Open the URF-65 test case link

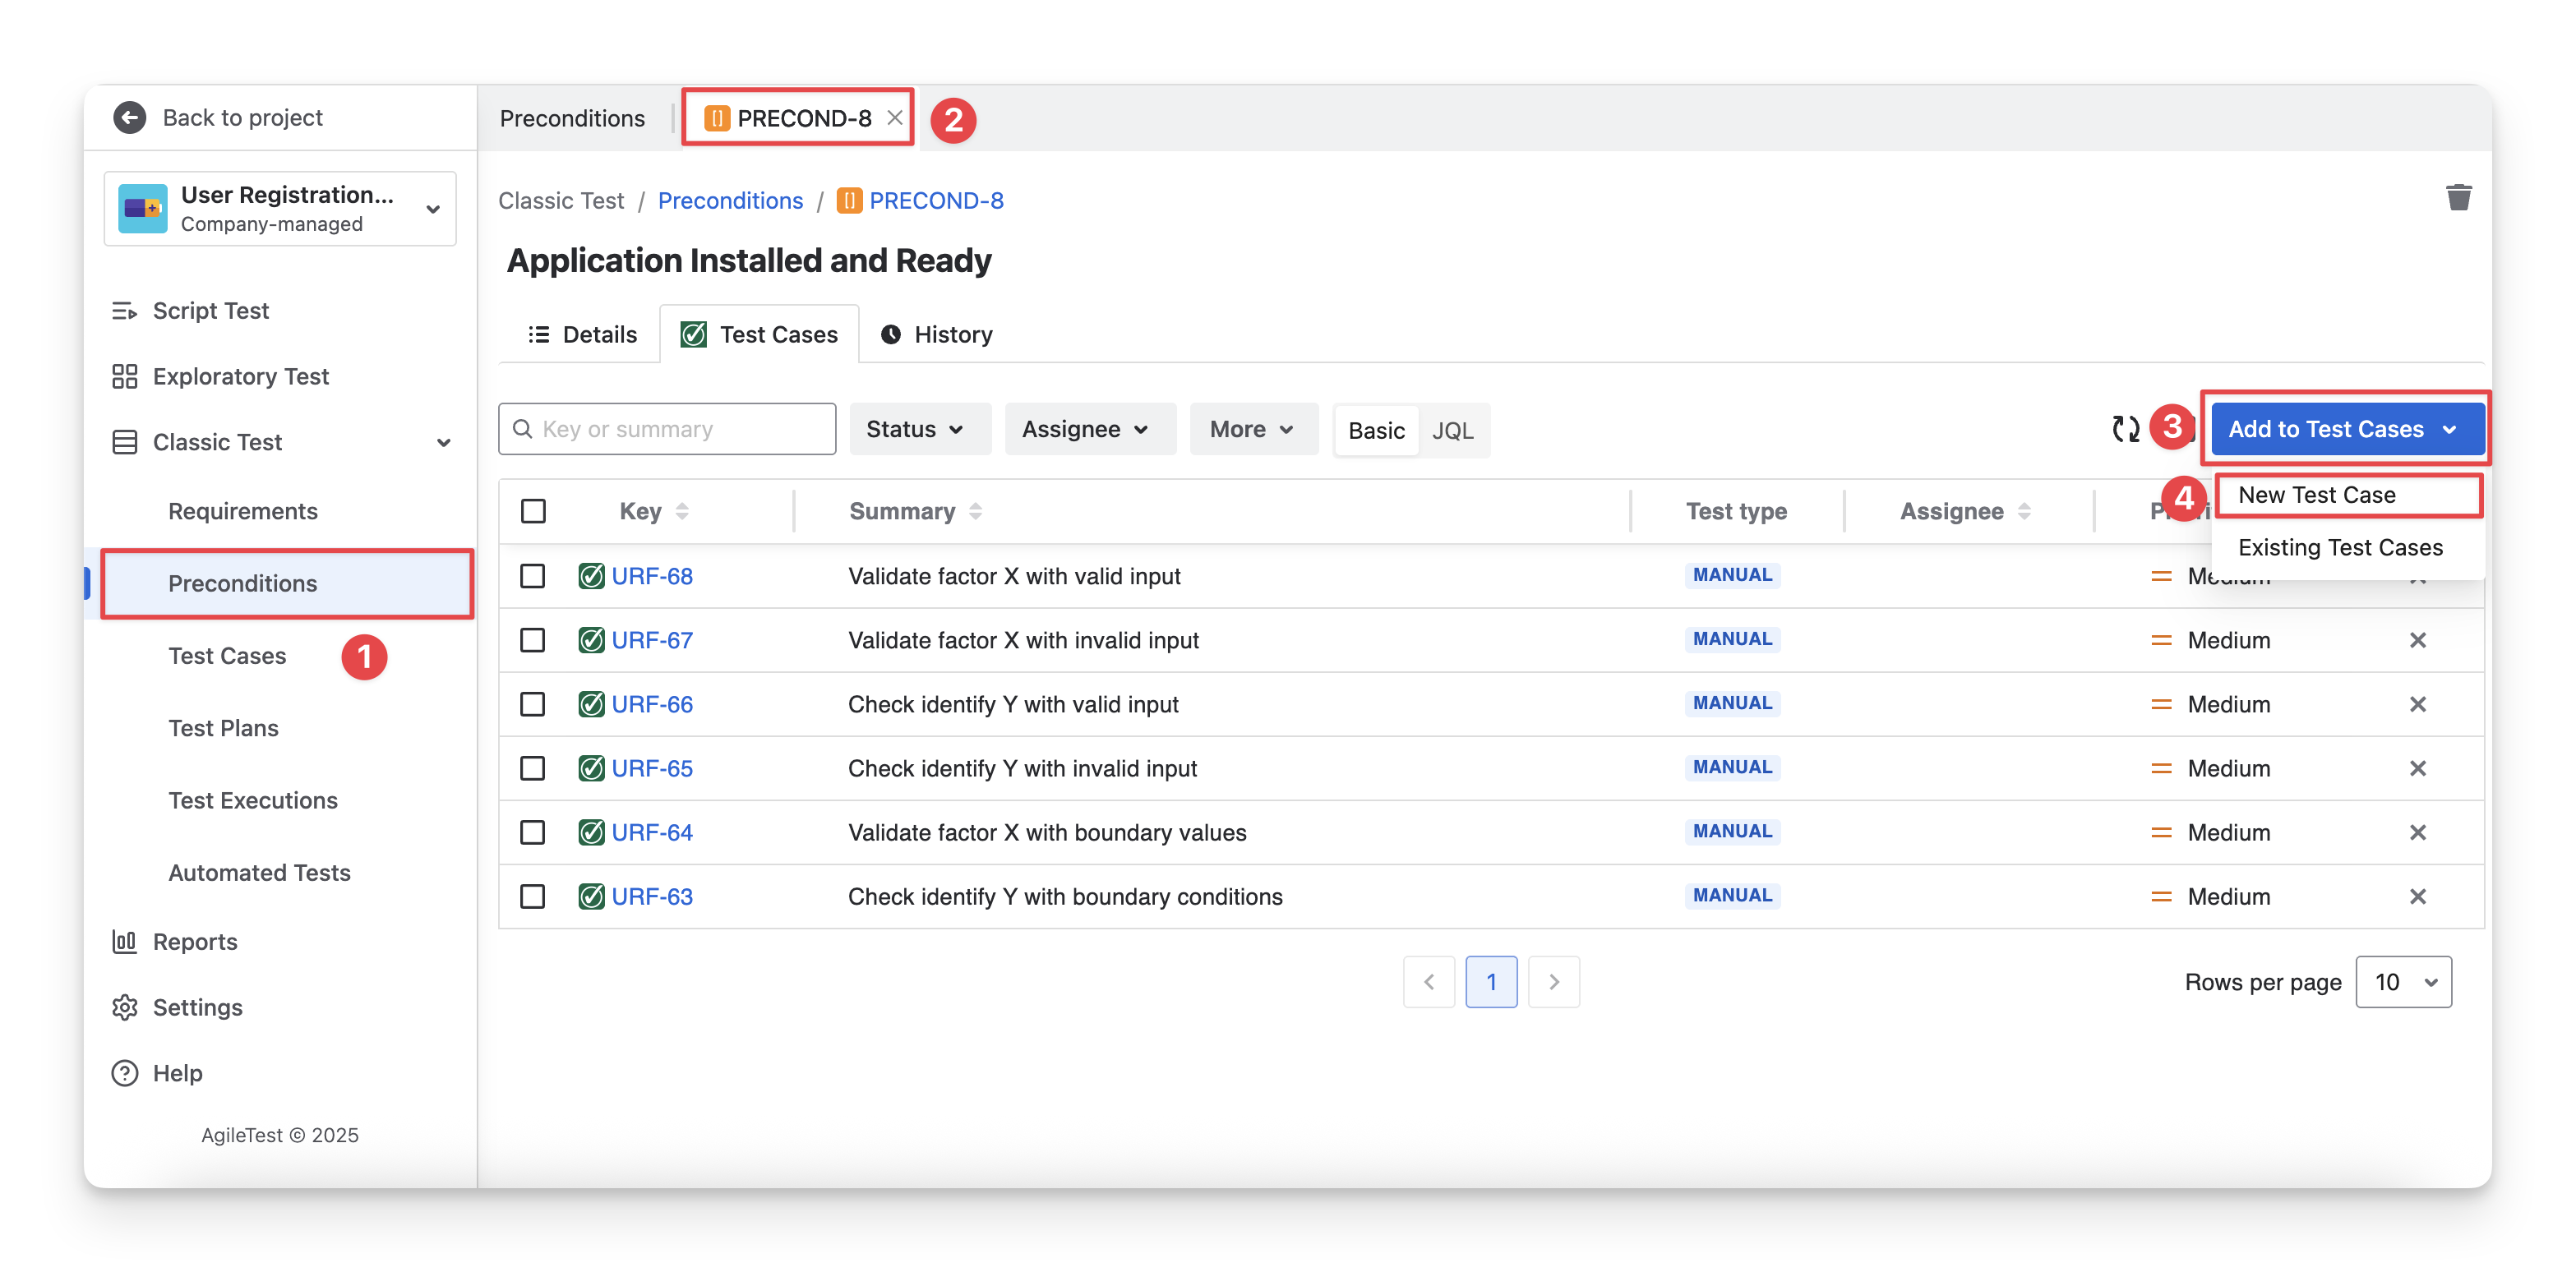tap(651, 768)
